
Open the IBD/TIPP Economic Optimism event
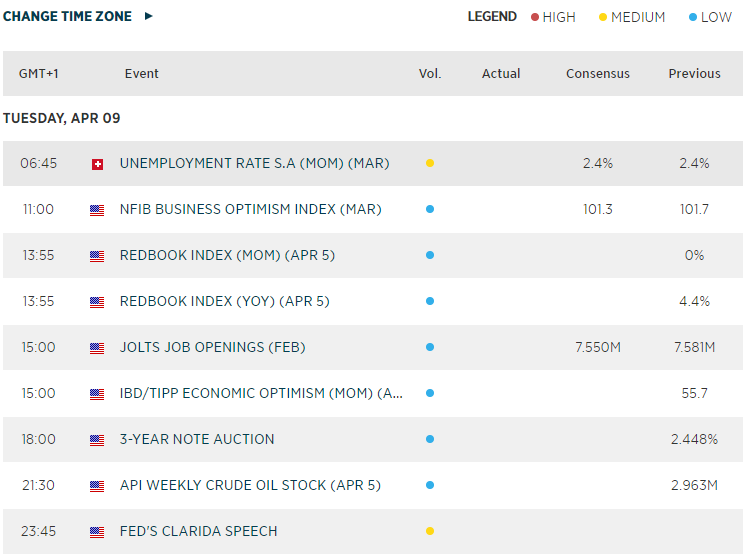tap(261, 393)
